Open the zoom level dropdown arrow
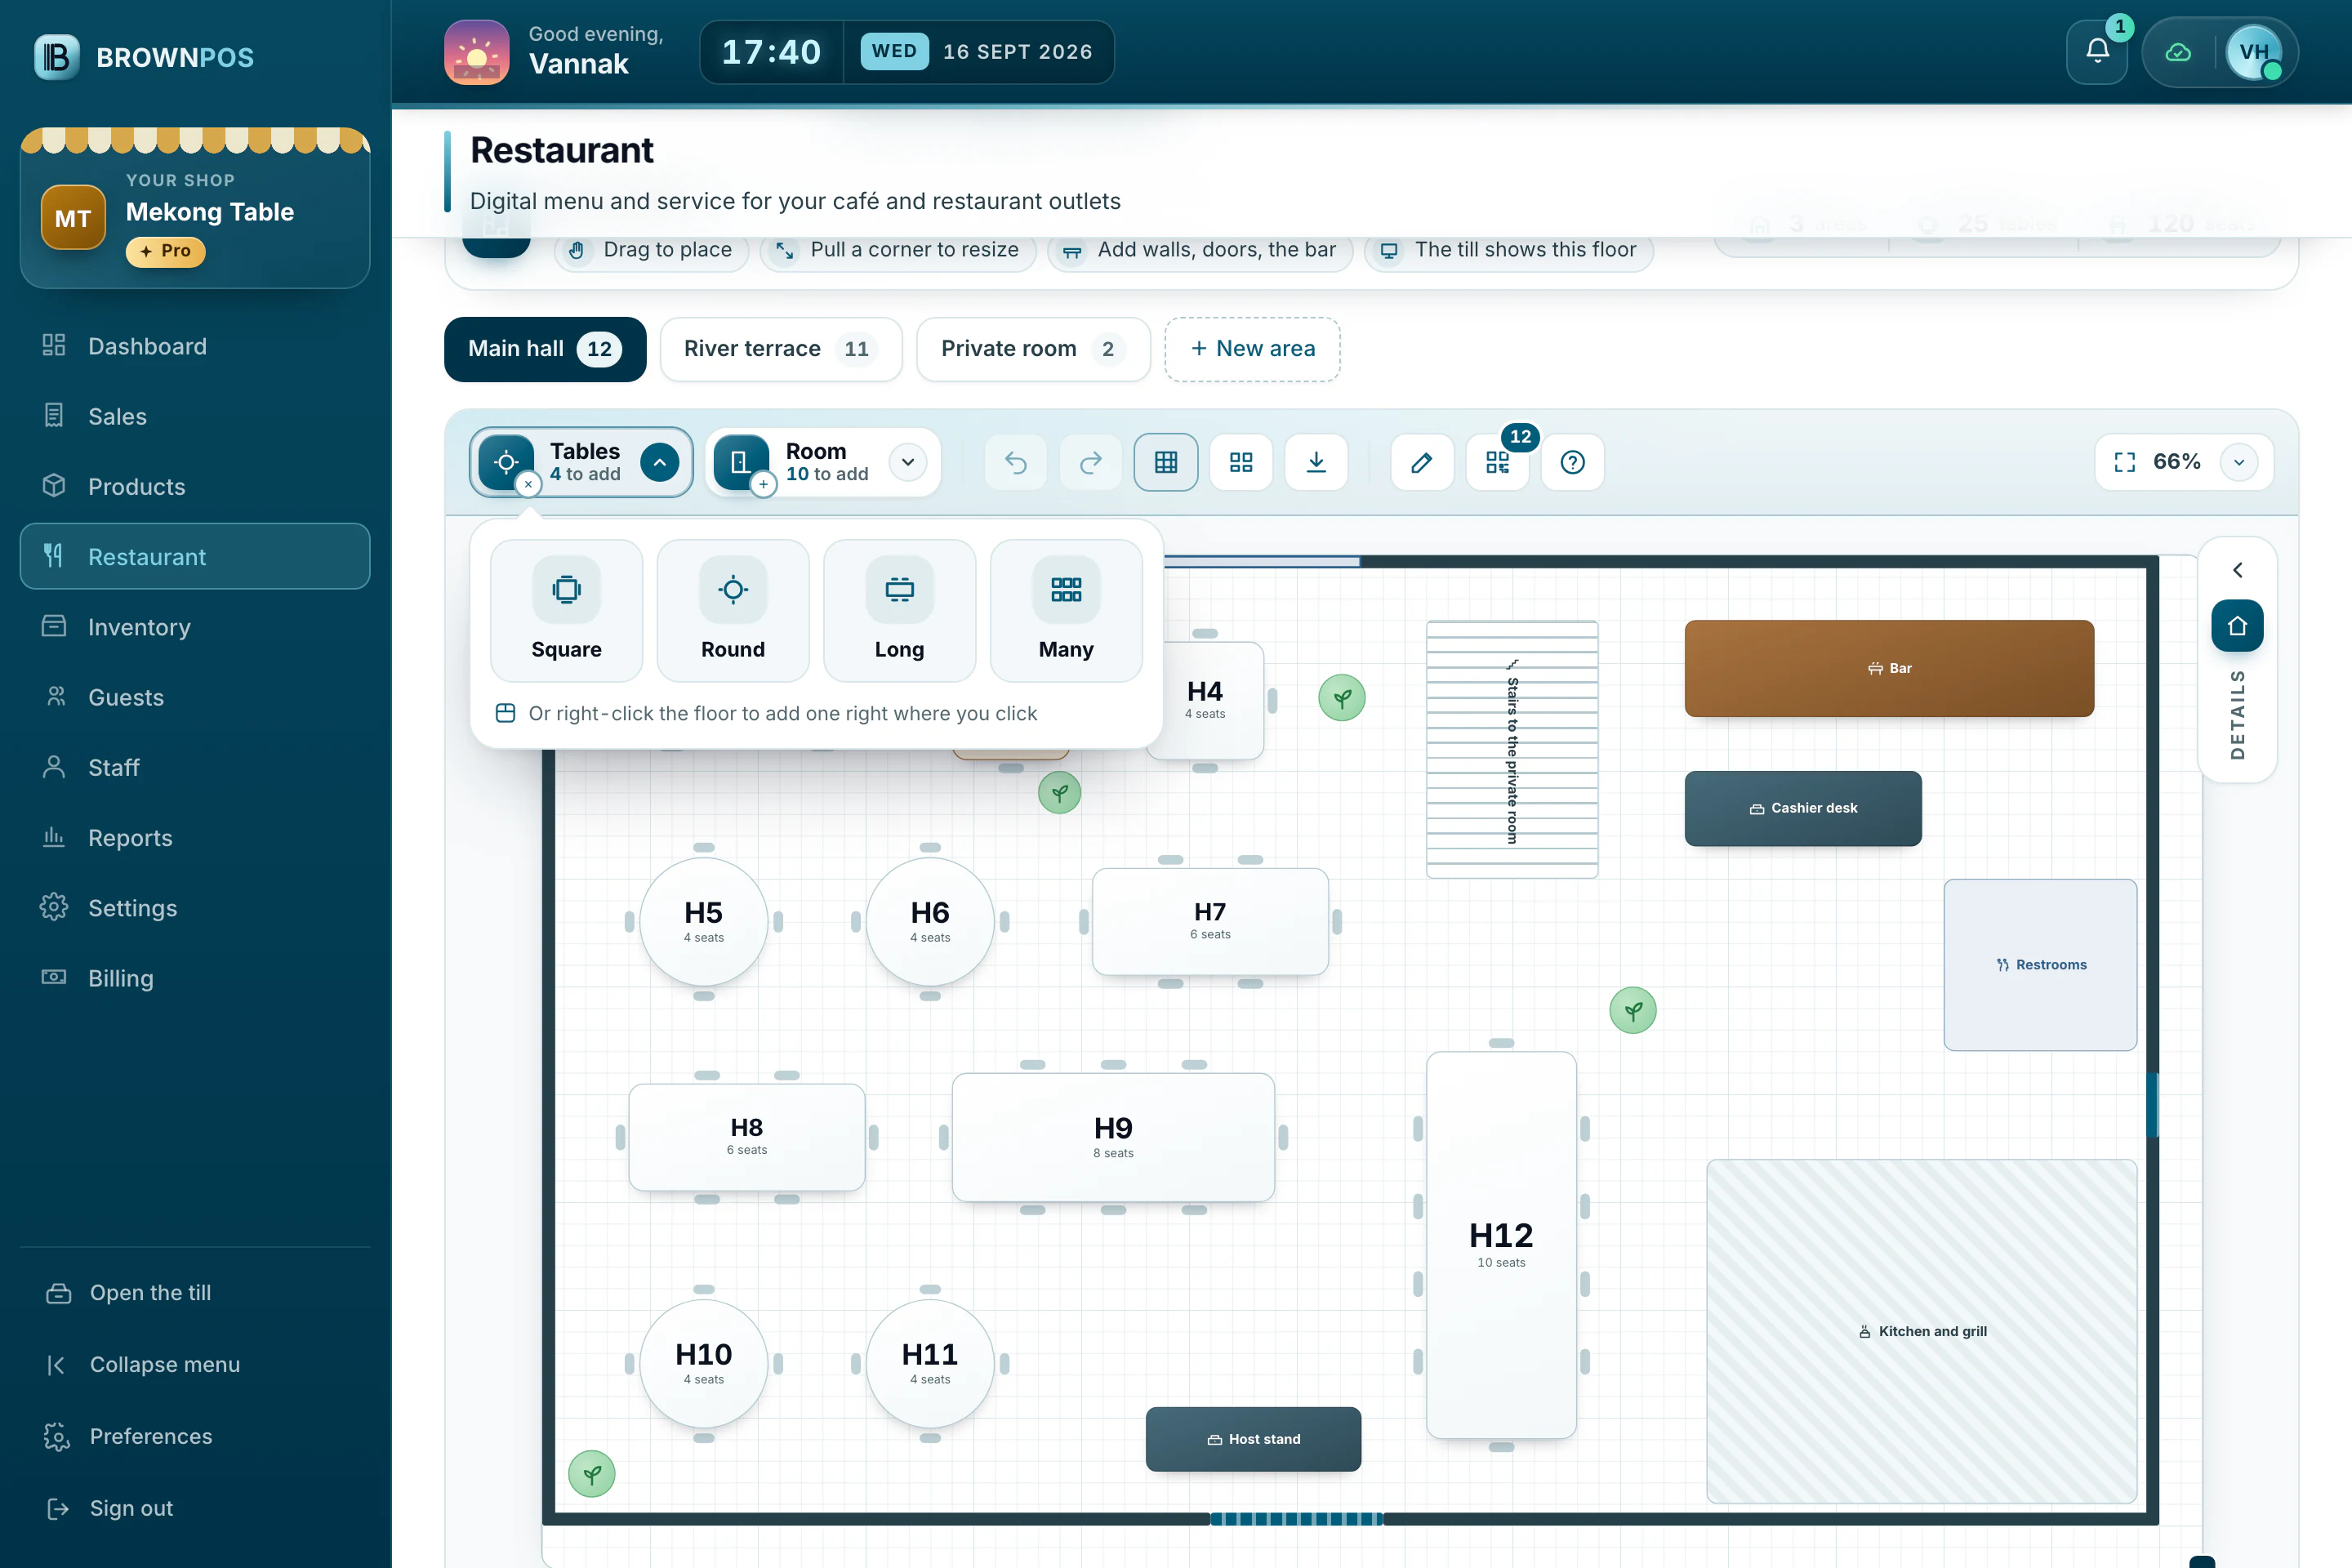Image resolution: width=2352 pixels, height=1568 pixels. 2239,462
